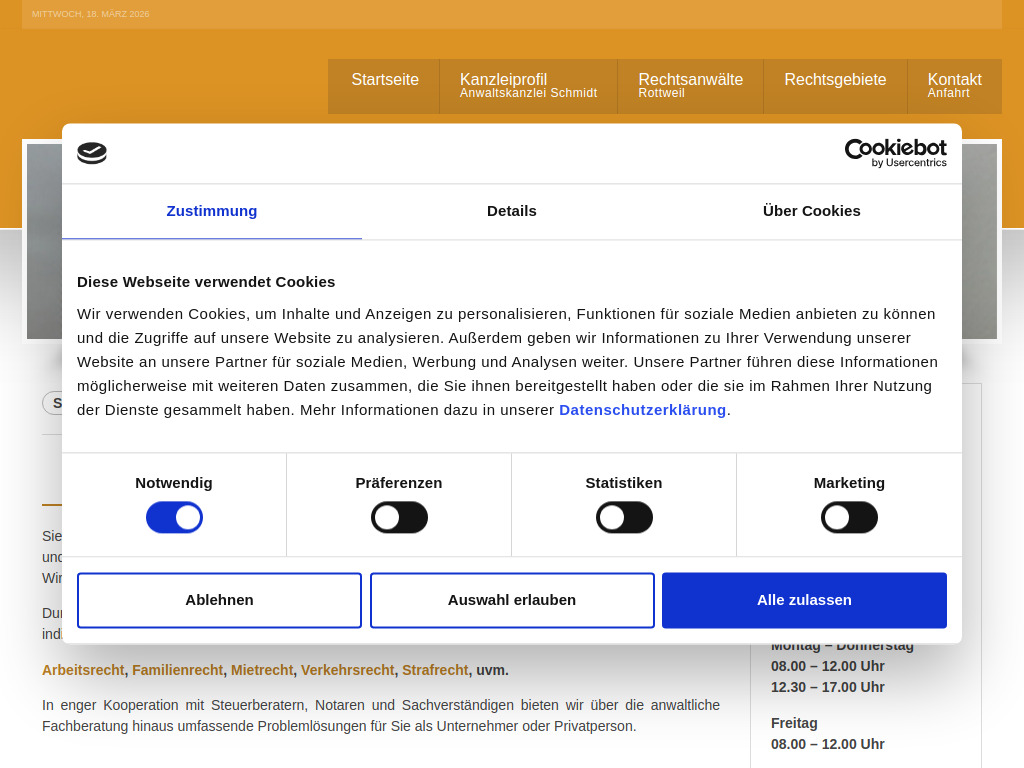Enable the Präferenzen cookies toggle
The image size is (1024, 768).
pyautogui.click(x=399, y=517)
